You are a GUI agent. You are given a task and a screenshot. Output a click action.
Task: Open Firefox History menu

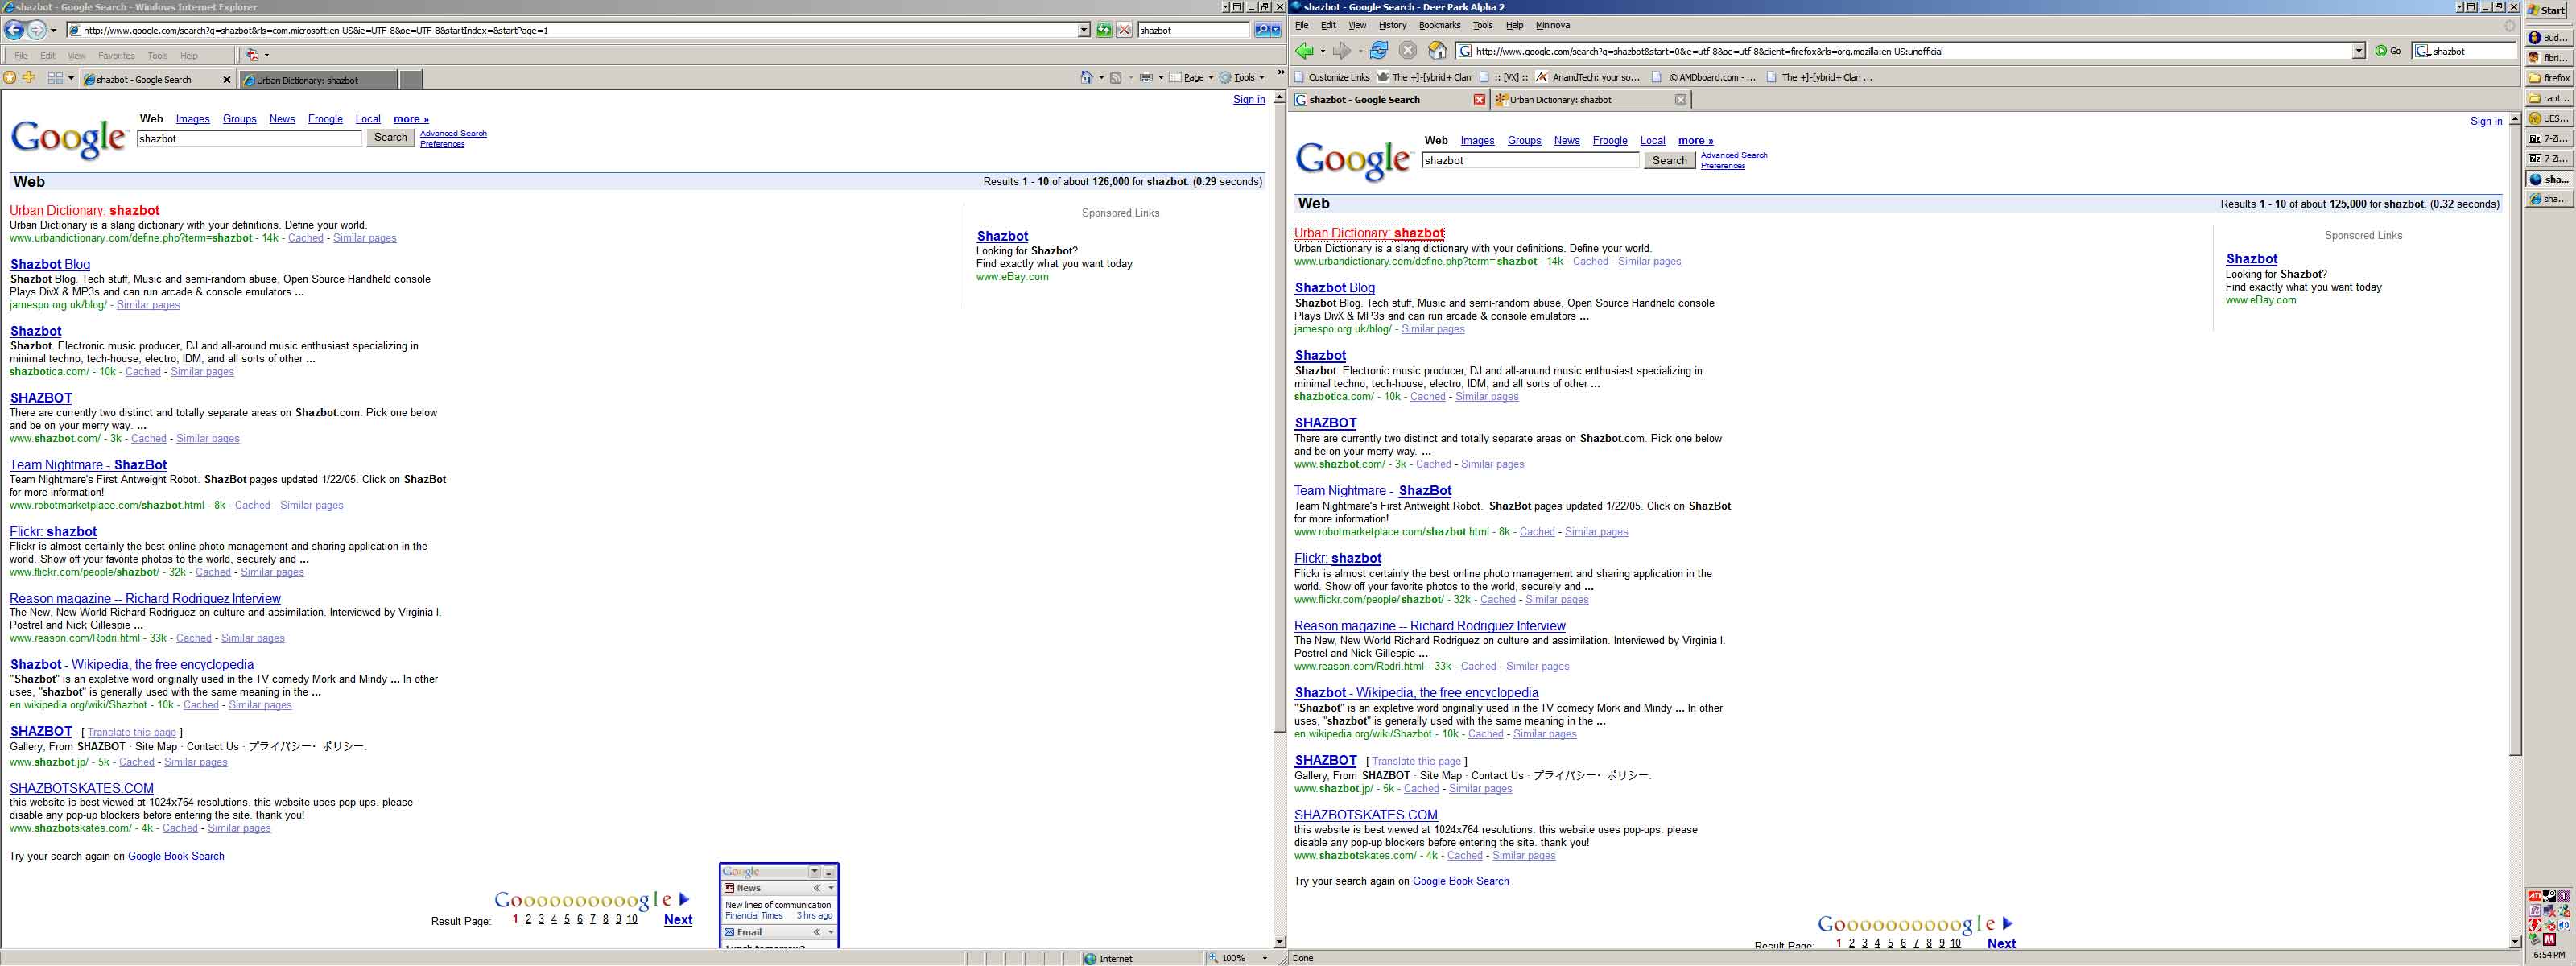(x=1392, y=25)
